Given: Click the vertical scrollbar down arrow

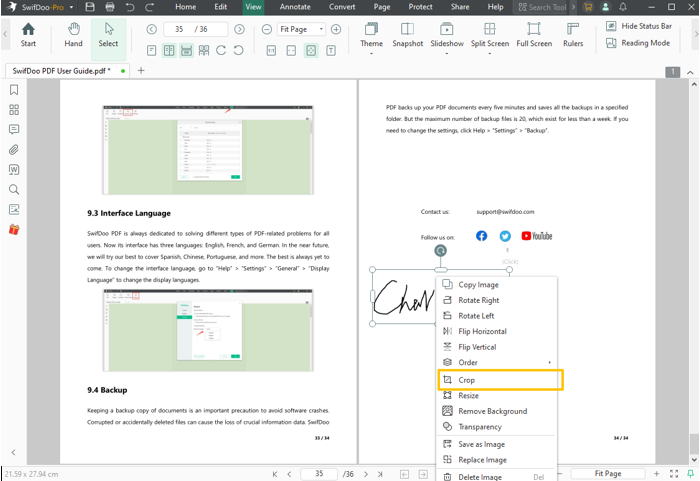Looking at the screenshot, I should pyautogui.click(x=694, y=460).
